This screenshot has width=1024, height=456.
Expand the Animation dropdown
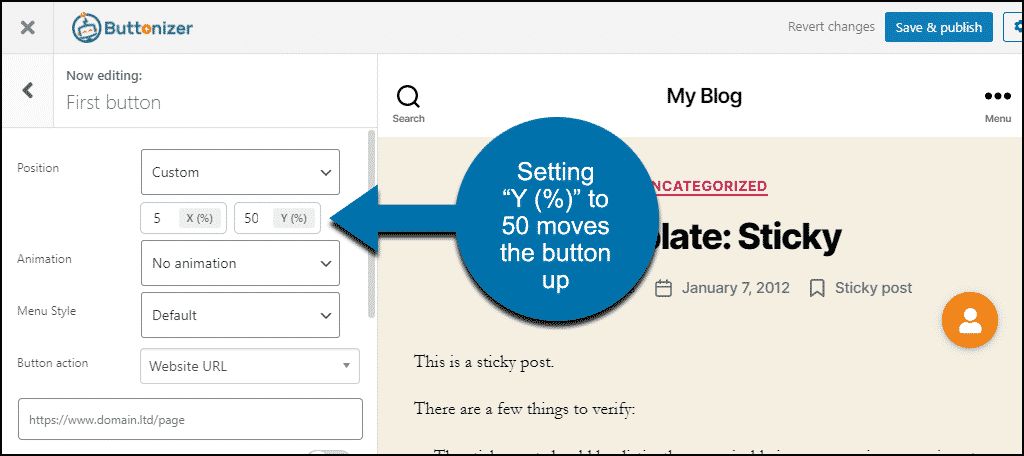240,263
